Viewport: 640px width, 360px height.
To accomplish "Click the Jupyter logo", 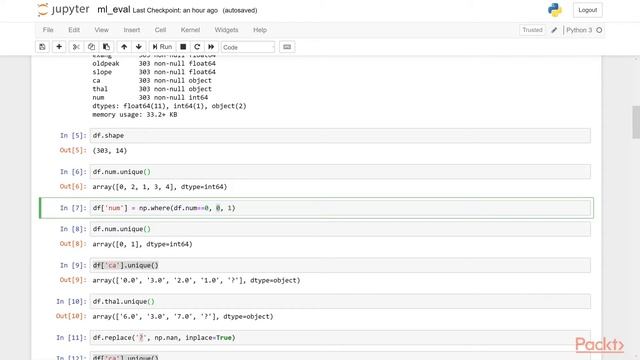I will coord(63,10).
